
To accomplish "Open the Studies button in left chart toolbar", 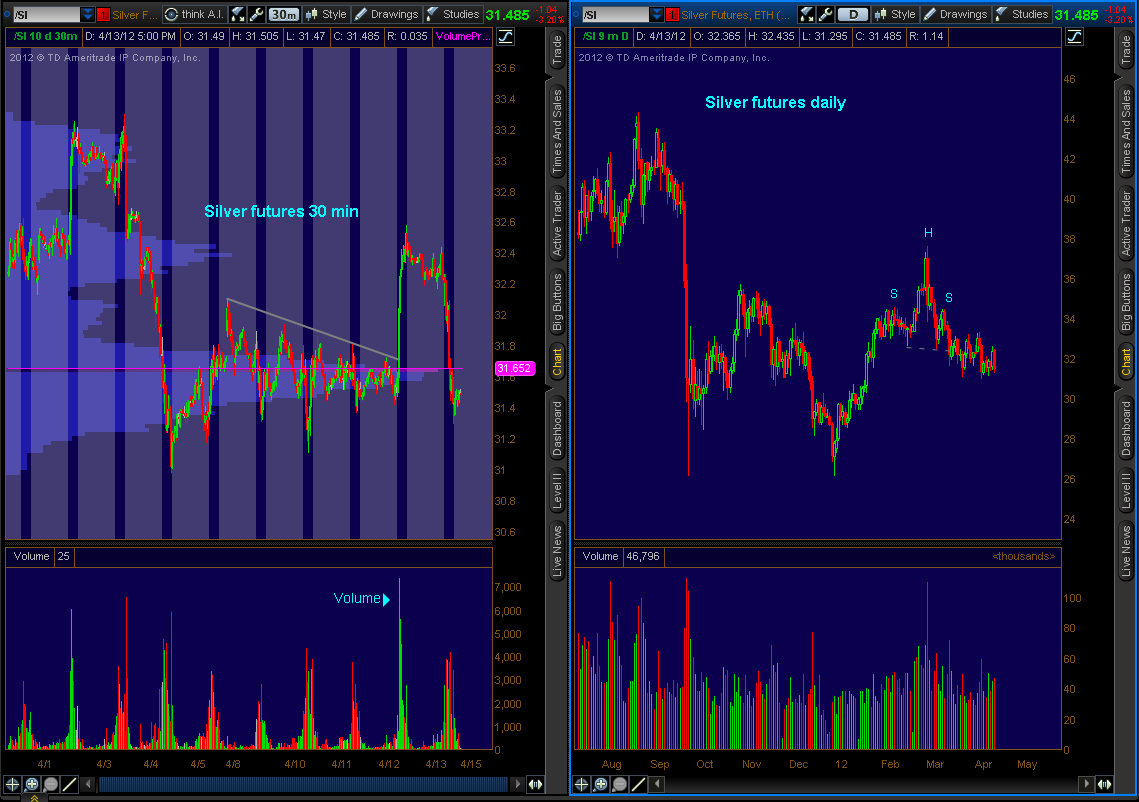I will (453, 14).
